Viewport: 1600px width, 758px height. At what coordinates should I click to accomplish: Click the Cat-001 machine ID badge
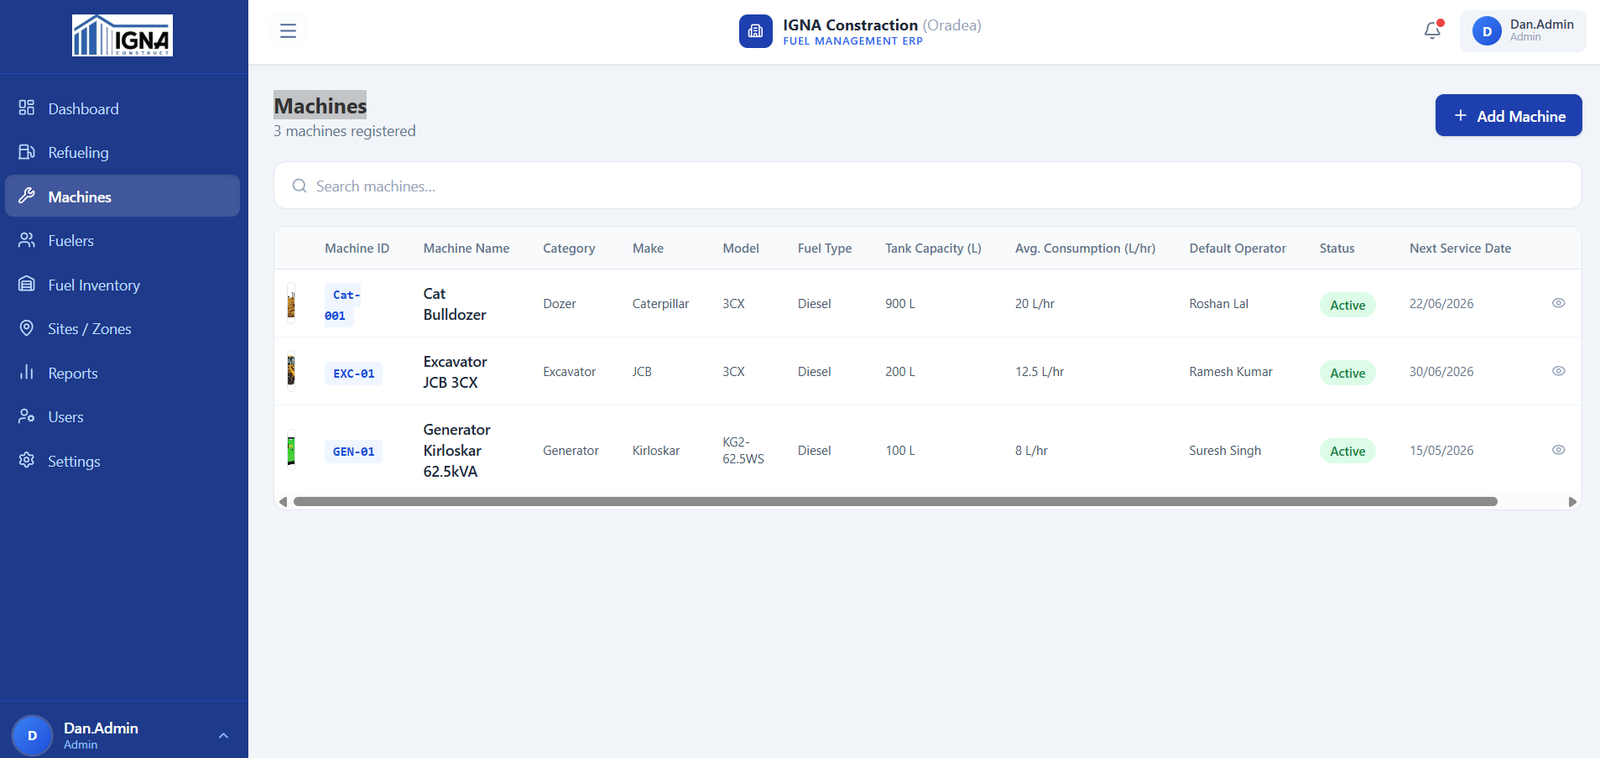click(x=342, y=305)
